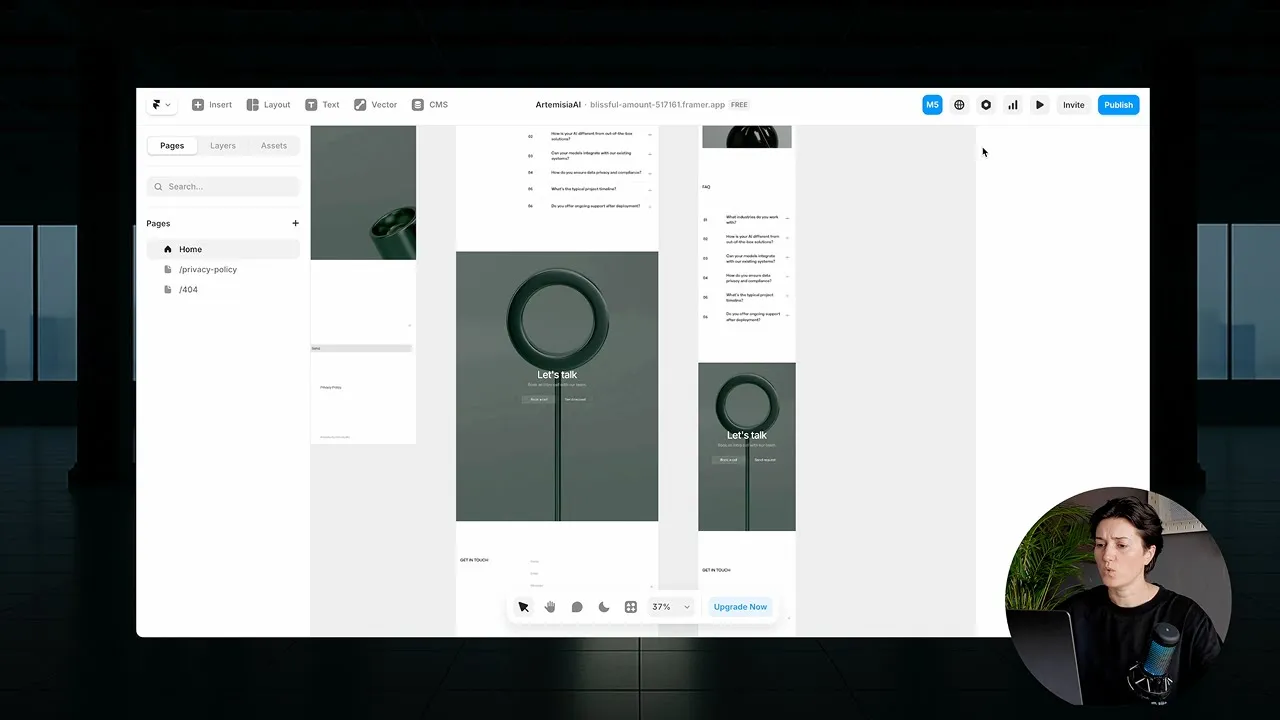Switch to the Assets tab
The height and width of the screenshot is (720, 1280).
click(274, 146)
